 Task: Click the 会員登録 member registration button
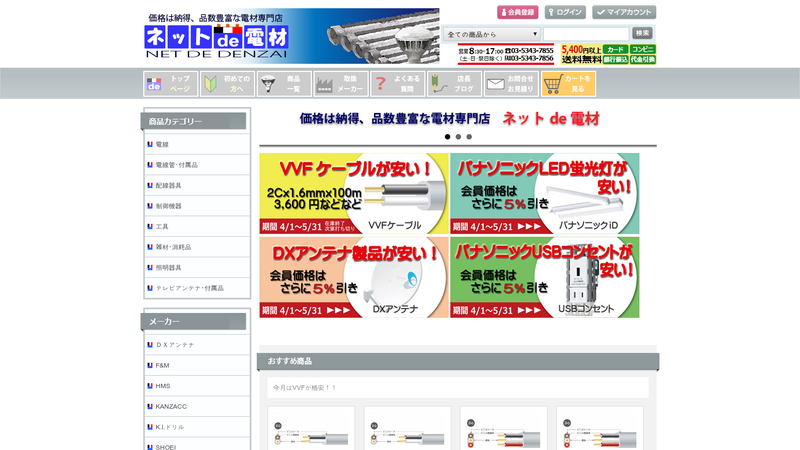518,12
